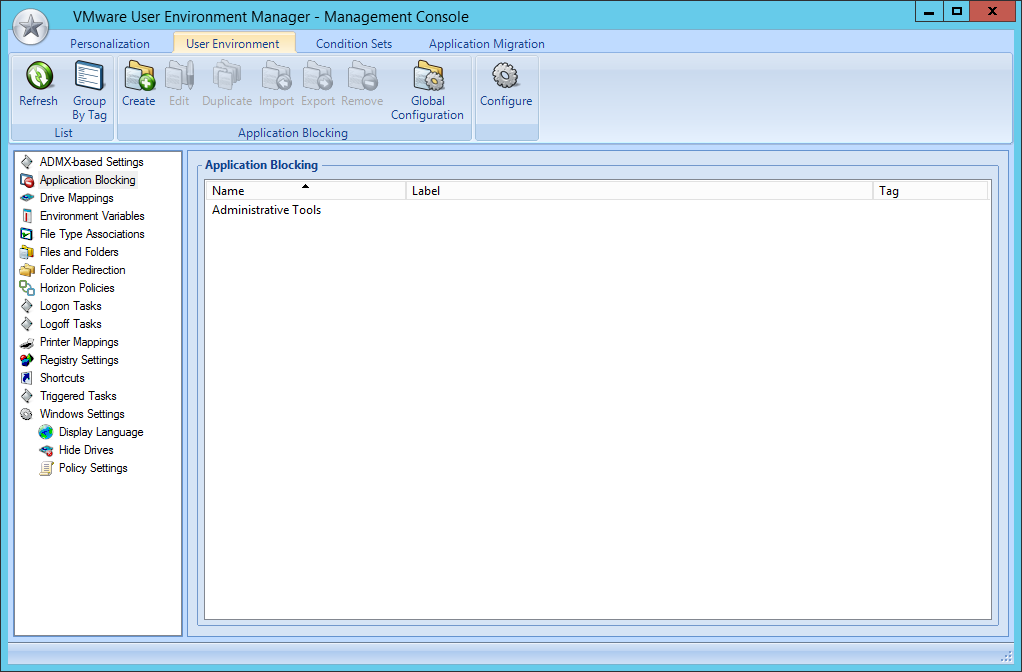This screenshot has width=1022, height=672.
Task: Open the Global Configuration icon
Action: click(x=428, y=76)
